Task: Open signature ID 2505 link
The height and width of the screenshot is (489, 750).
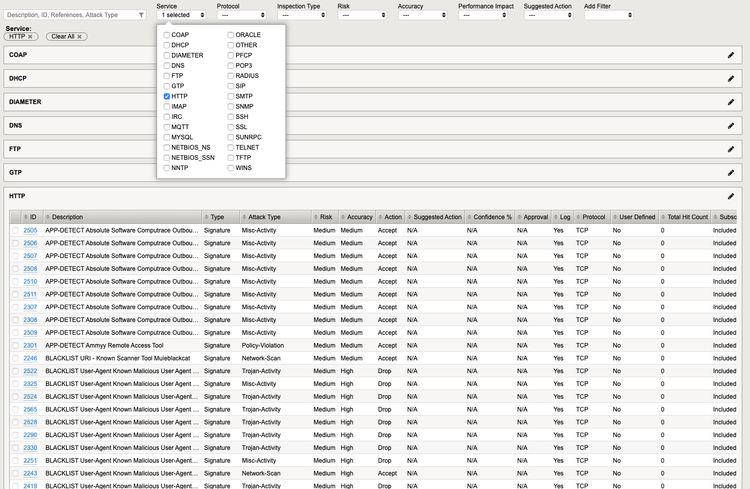Action: tap(30, 231)
